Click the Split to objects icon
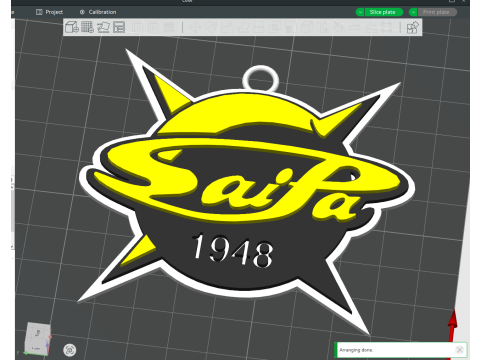Viewport: 480px width, 360px height. pos(137,27)
